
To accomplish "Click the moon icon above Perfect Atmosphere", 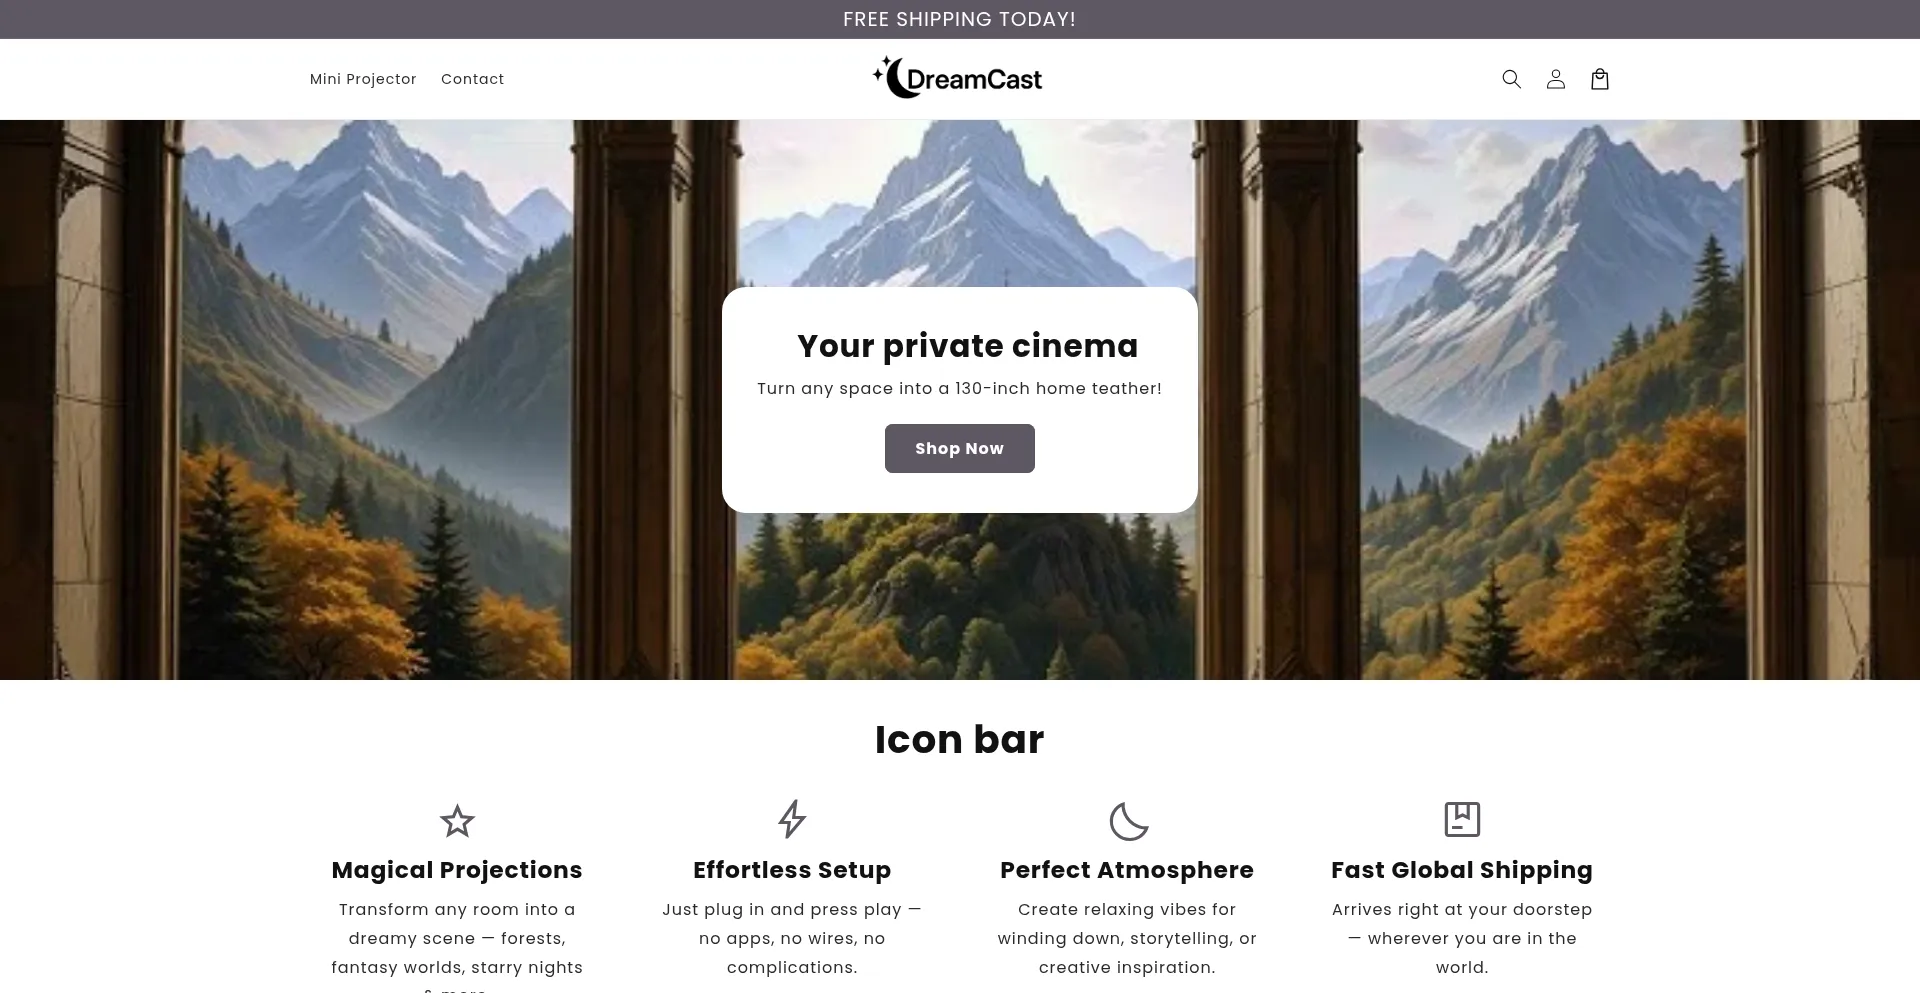I will point(1127,821).
